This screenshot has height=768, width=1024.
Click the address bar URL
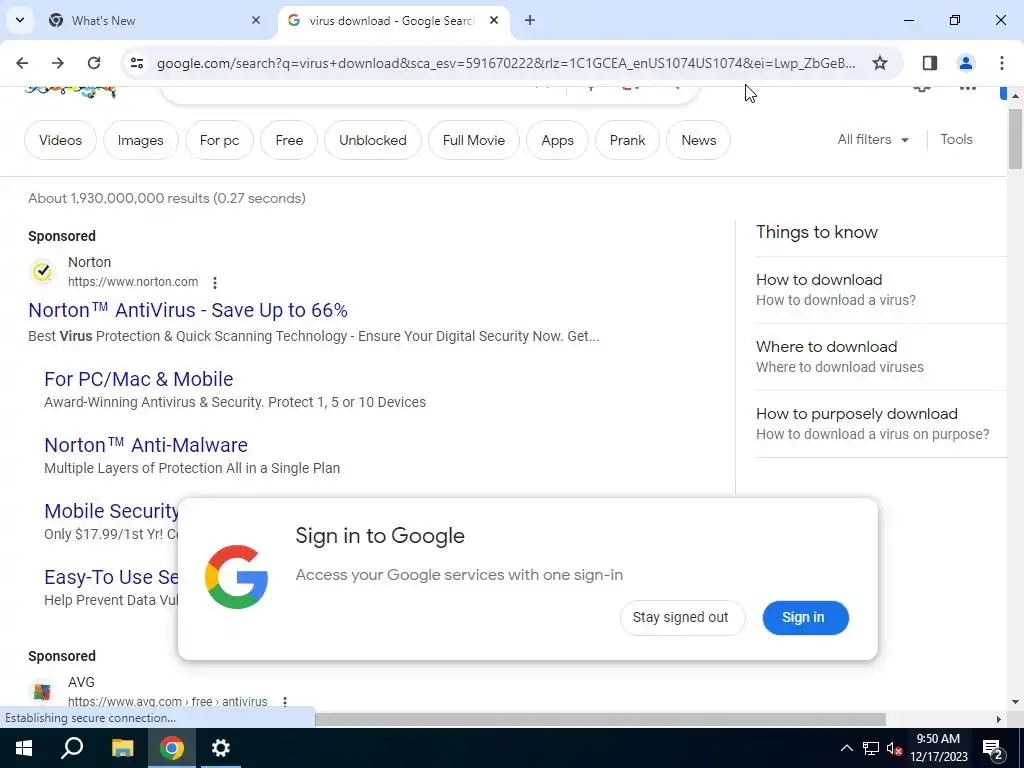coord(506,63)
